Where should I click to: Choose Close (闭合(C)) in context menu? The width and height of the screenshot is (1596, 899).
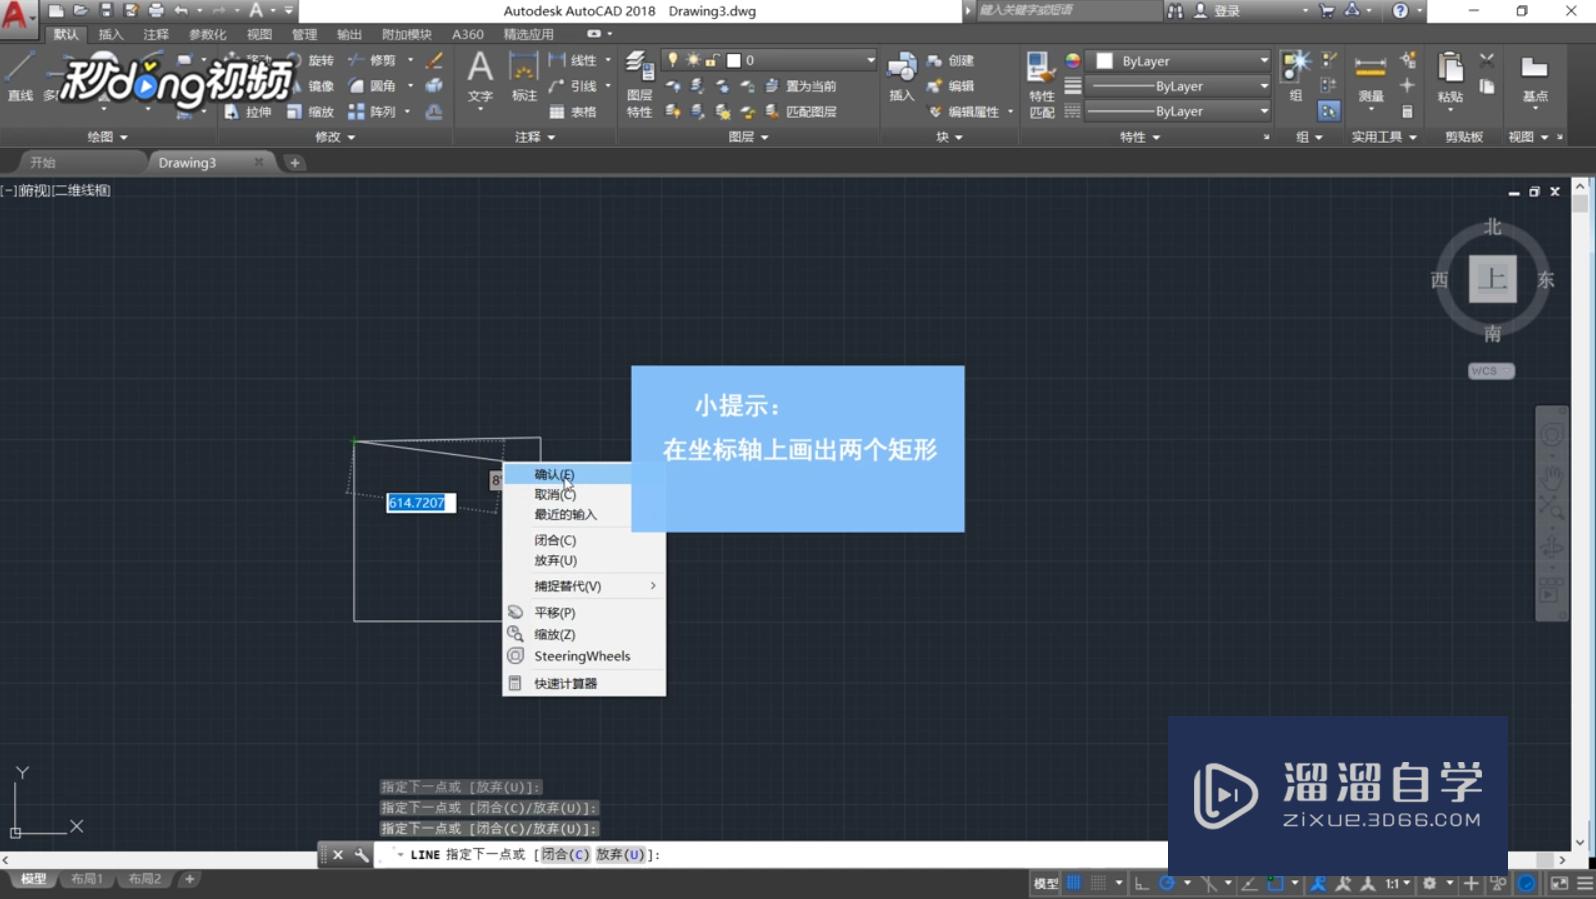(584, 540)
